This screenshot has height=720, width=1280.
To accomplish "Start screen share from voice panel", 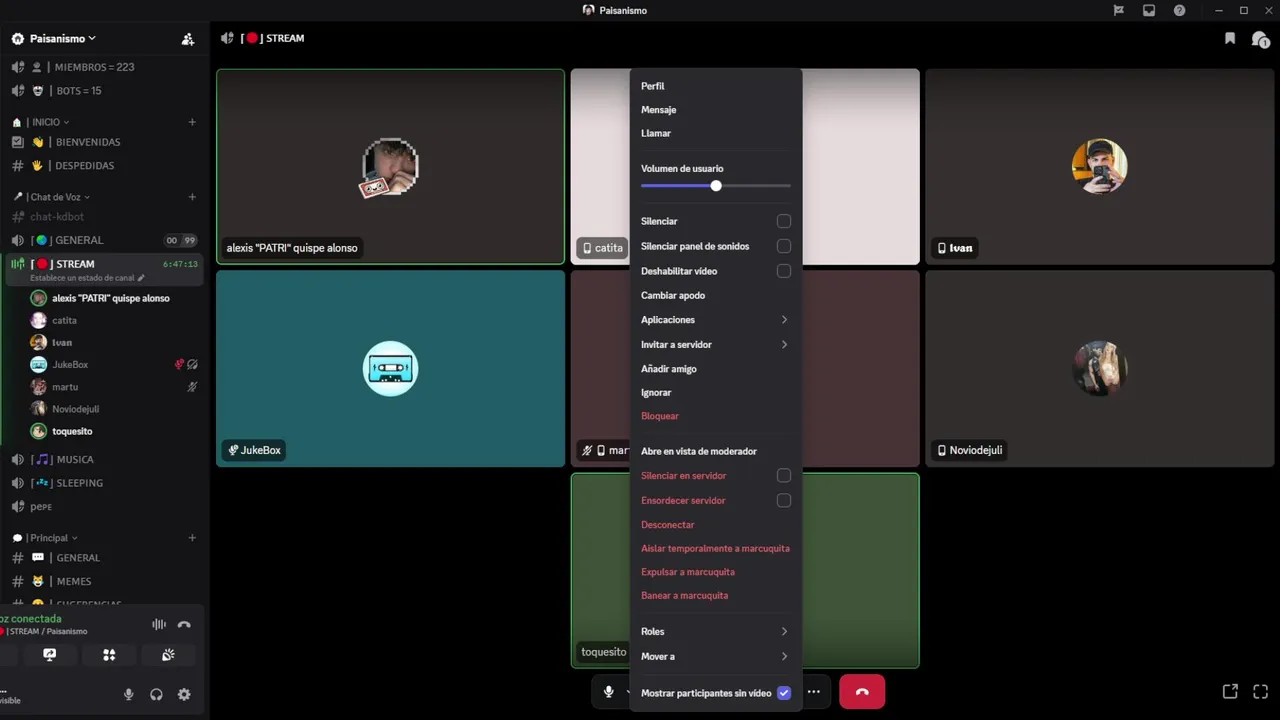I will coord(50,655).
